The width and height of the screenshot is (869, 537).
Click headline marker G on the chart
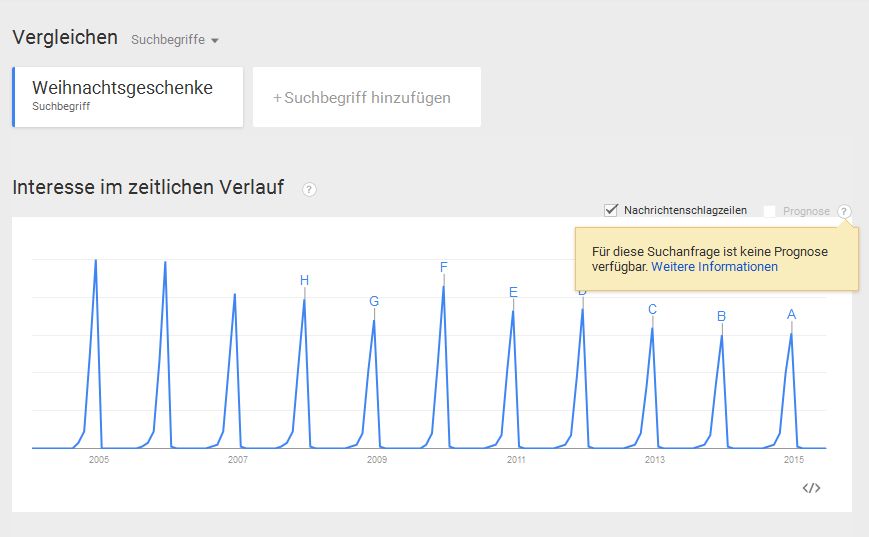[x=374, y=301]
